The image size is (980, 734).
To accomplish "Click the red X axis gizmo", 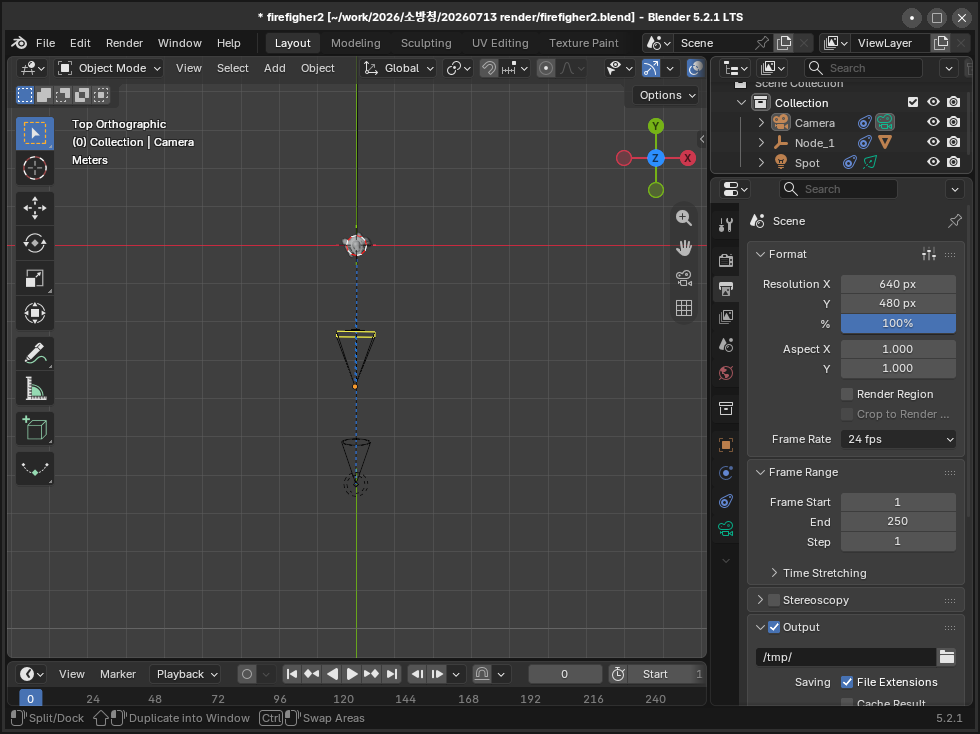I will coord(688,158).
